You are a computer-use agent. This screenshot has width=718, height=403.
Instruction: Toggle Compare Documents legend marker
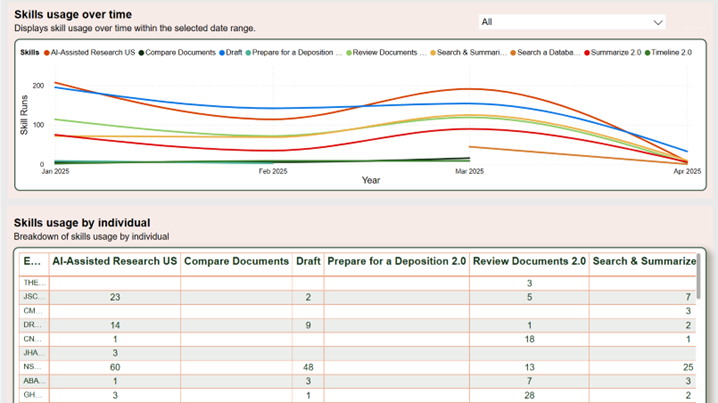[x=141, y=52]
